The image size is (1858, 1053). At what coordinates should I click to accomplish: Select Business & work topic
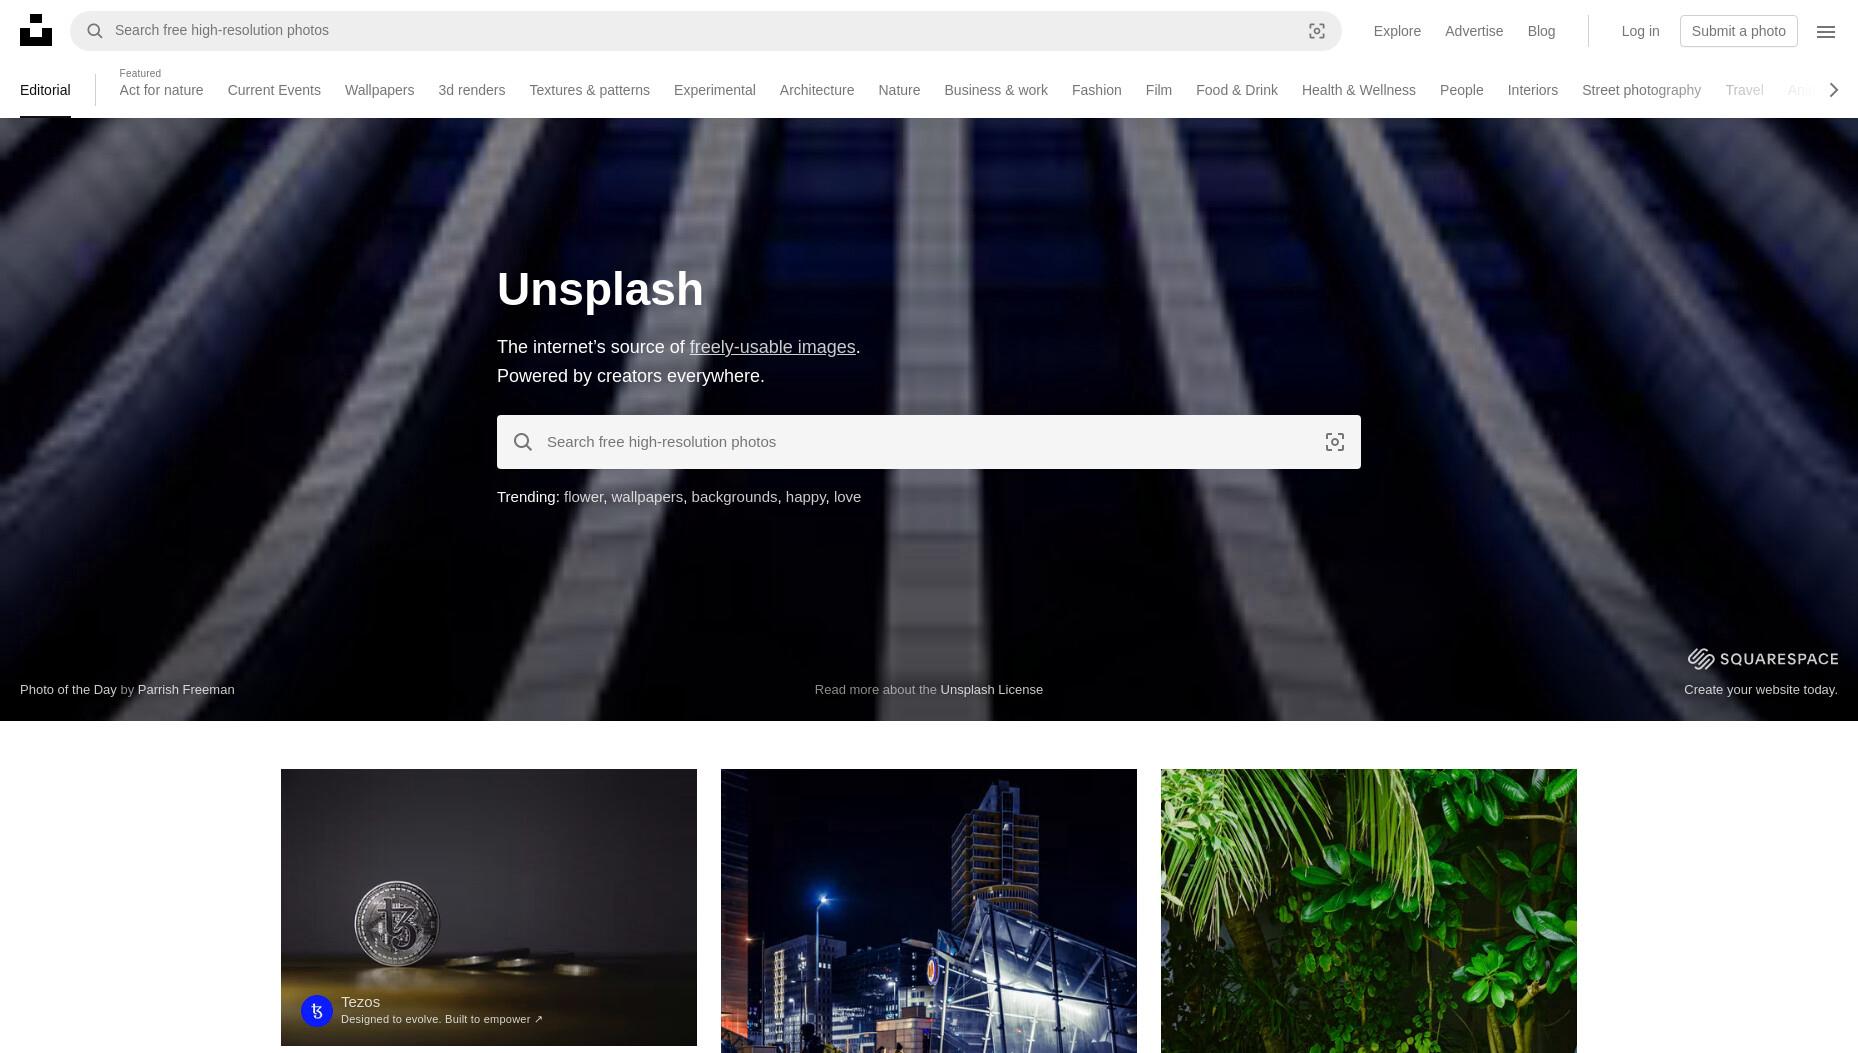(996, 90)
